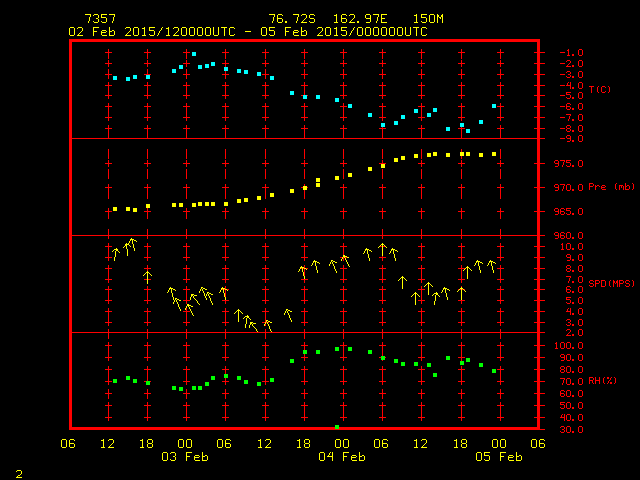Click the 30.0 humidity axis label
The height and width of the screenshot is (480, 640).
[571, 430]
